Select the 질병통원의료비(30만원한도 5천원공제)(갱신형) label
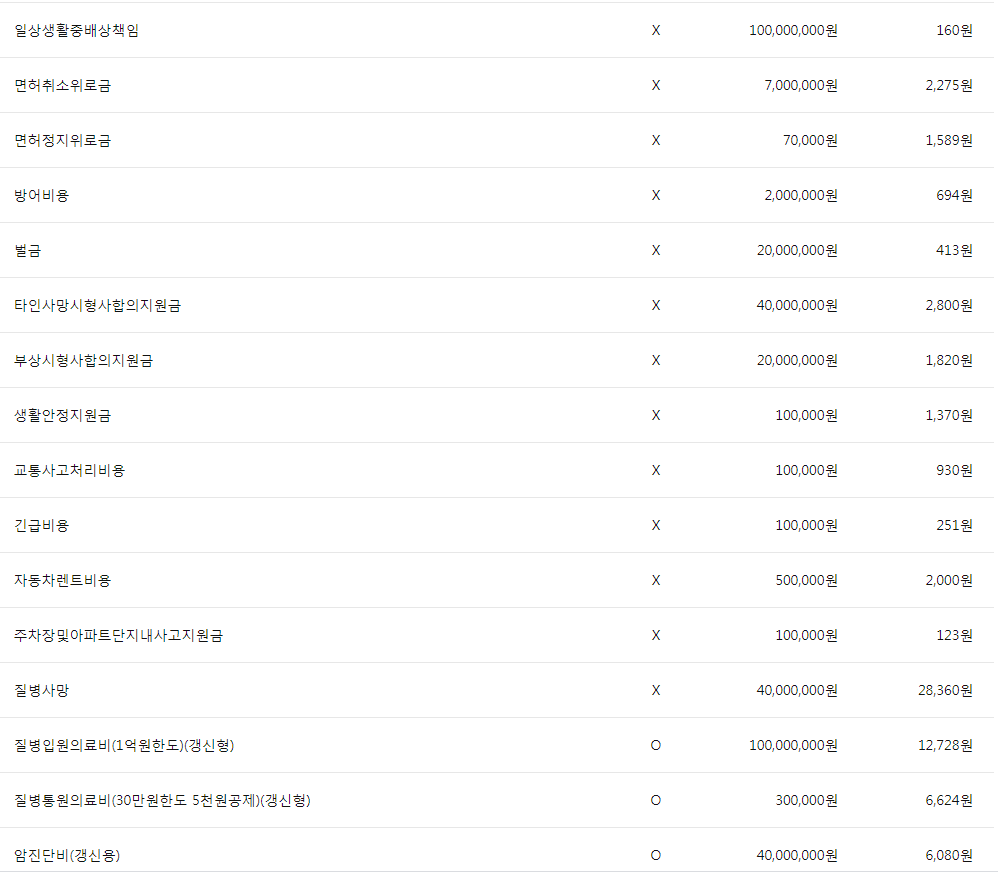998x872 pixels. tap(162, 801)
